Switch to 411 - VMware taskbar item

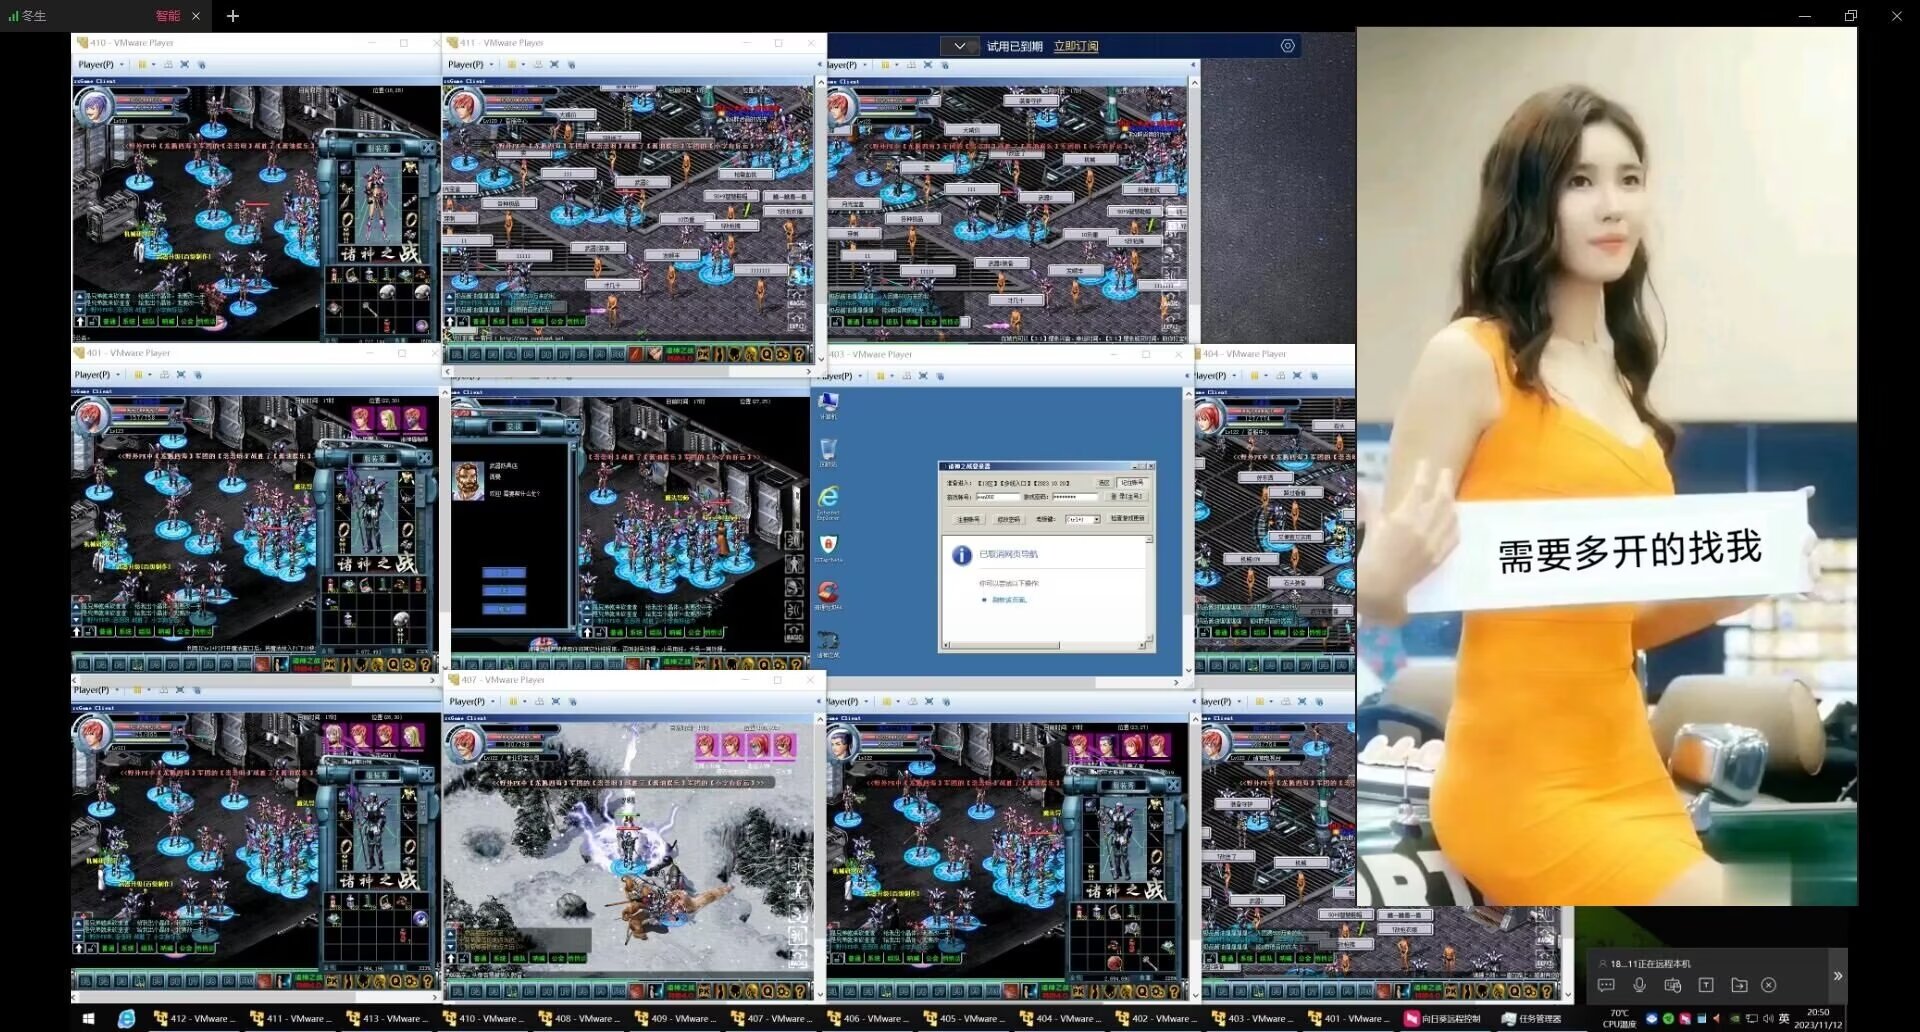pyautogui.click(x=290, y=1019)
